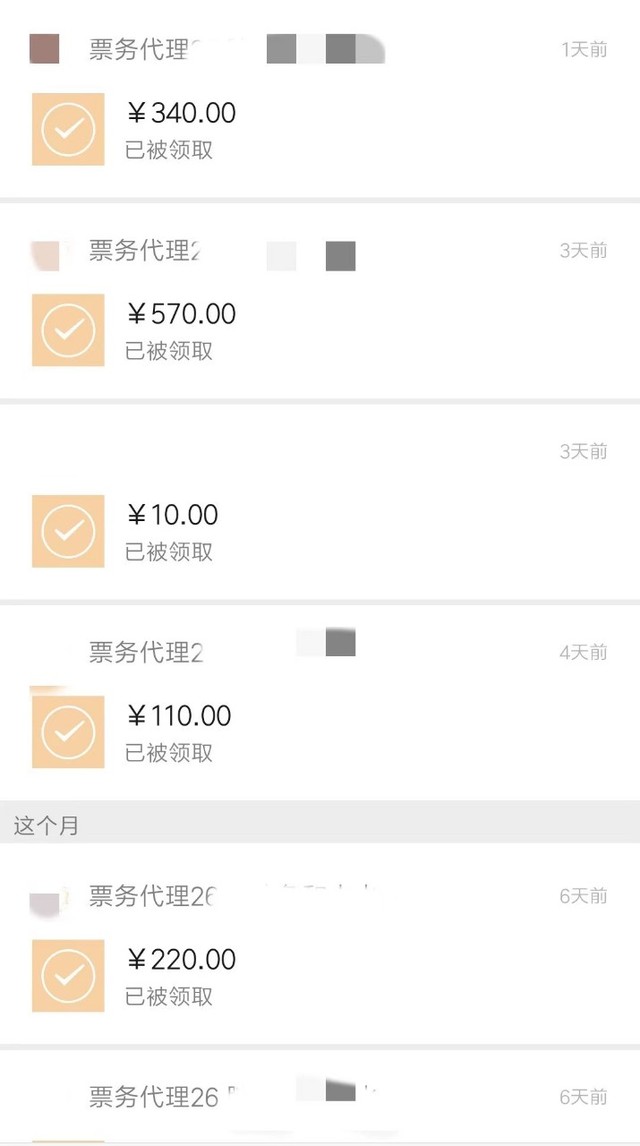The image size is (640, 1146).
Task: Tap the checkmark icon beside ¥110.00
Action: (68, 732)
